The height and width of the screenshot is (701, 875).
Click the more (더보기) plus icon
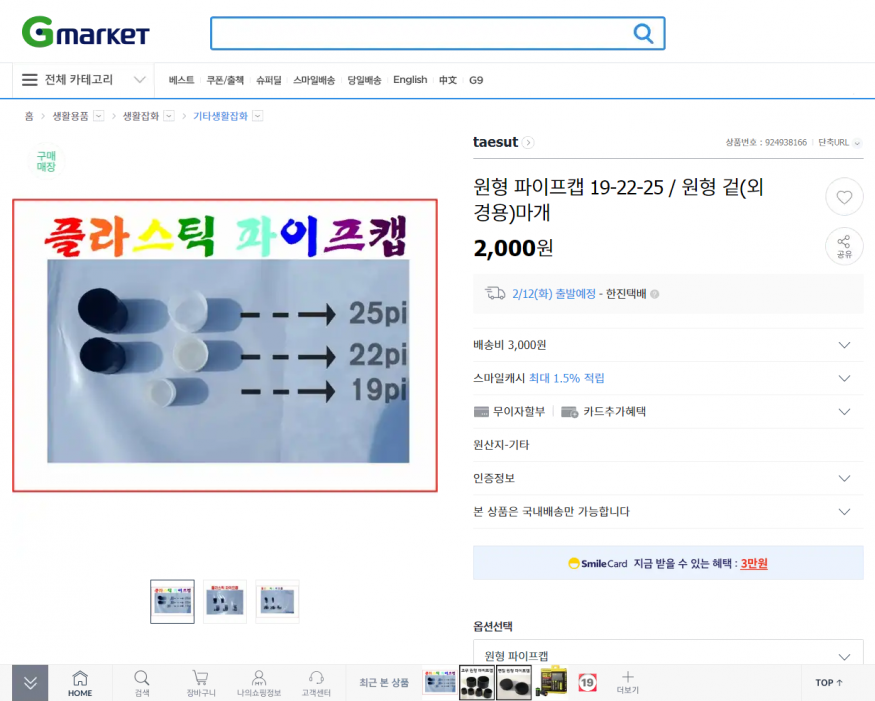(x=627, y=683)
